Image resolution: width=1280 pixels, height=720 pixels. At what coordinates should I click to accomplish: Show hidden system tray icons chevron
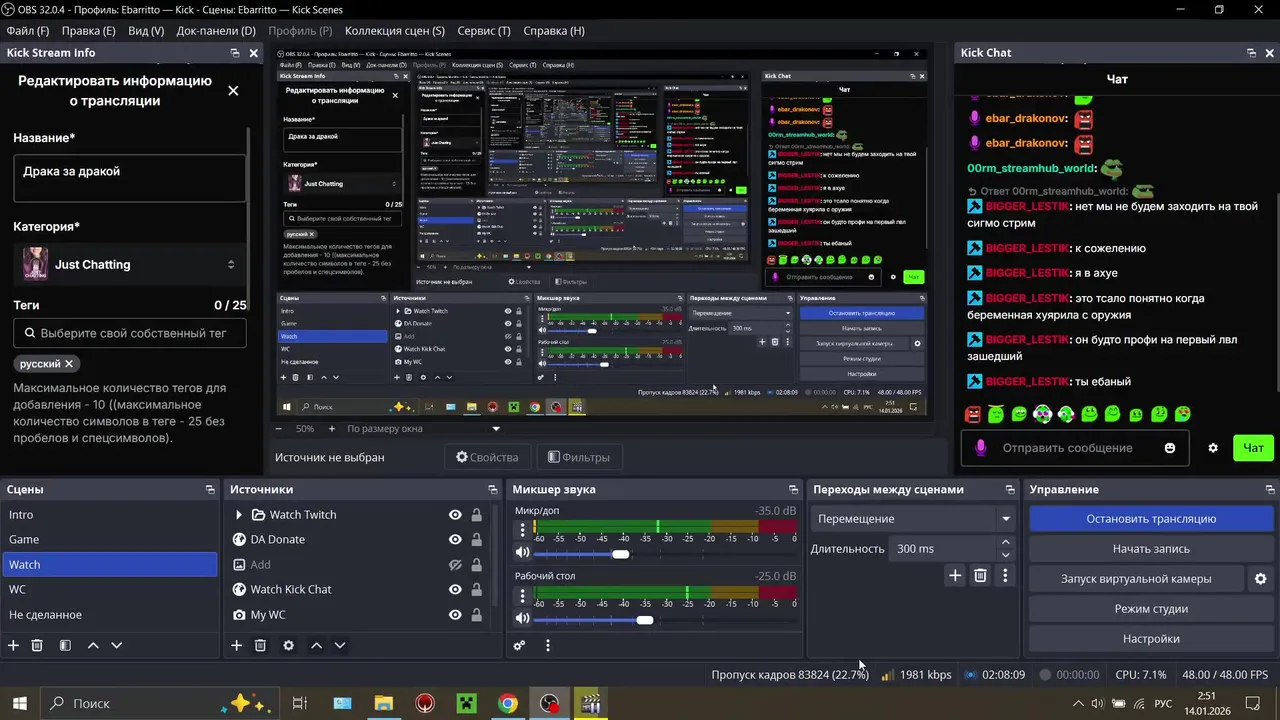coord(1077,703)
